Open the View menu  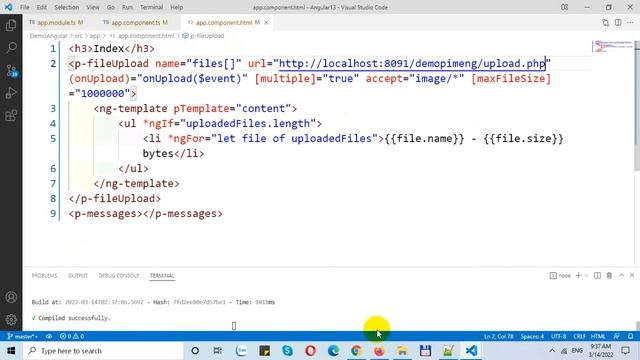(93, 7)
